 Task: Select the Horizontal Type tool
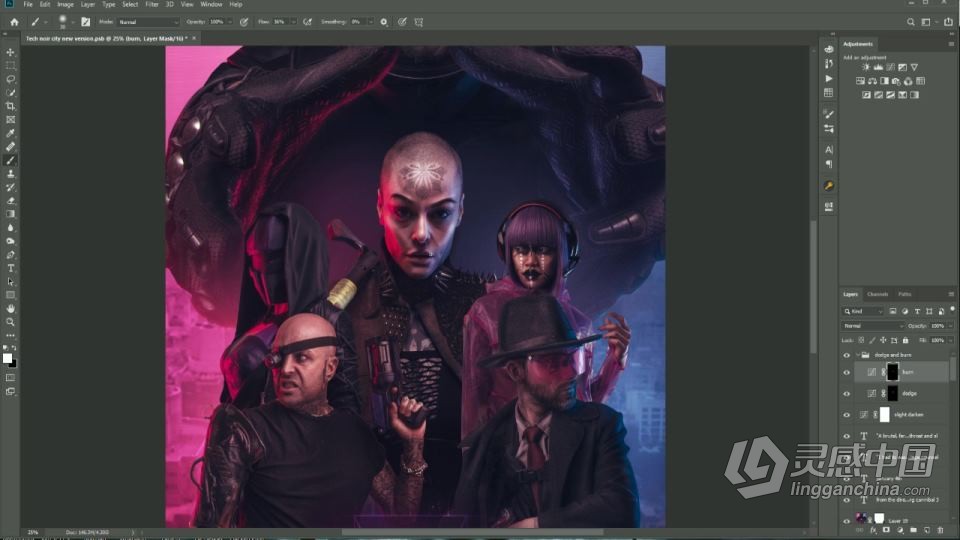(x=10, y=268)
